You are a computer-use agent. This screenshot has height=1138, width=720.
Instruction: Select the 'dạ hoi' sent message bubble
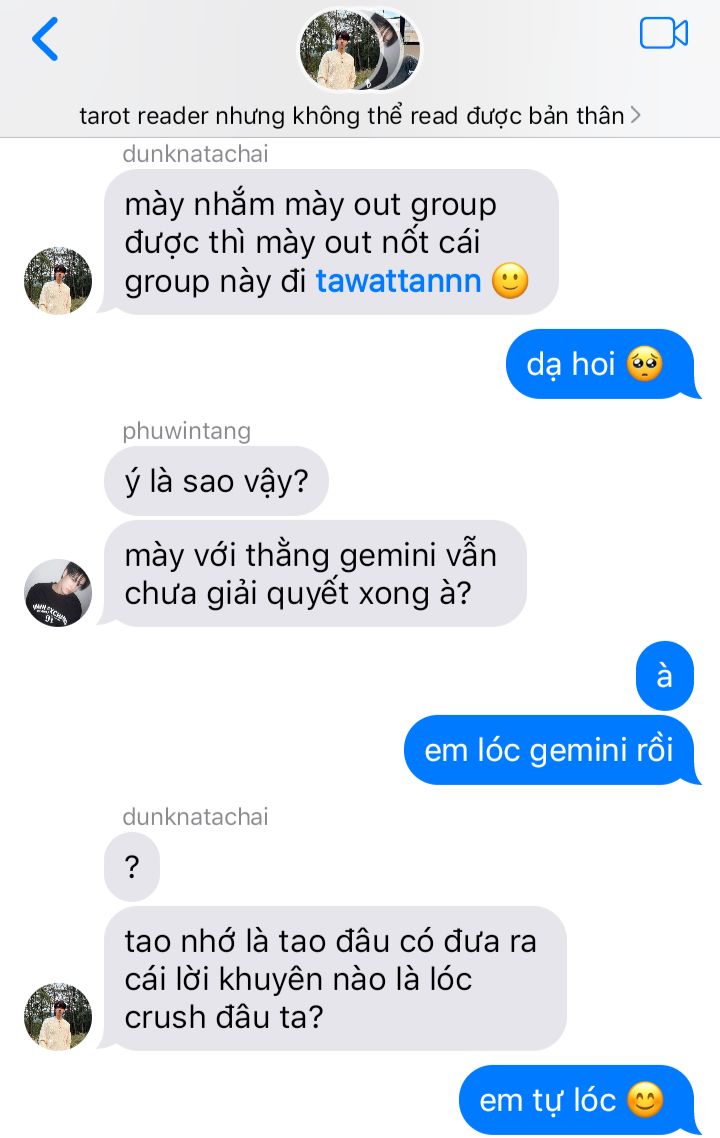[x=600, y=364]
